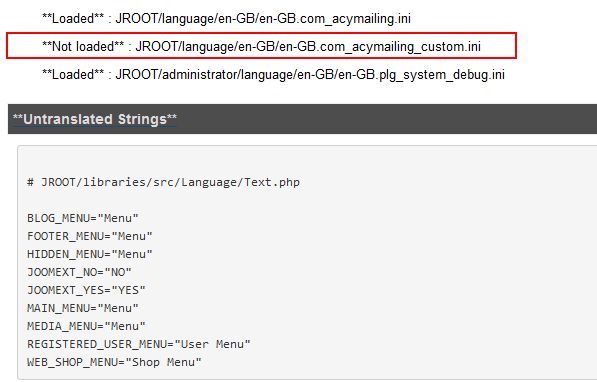Click the FOOTER_MENU="Menu" line

pyautogui.click(x=90, y=236)
